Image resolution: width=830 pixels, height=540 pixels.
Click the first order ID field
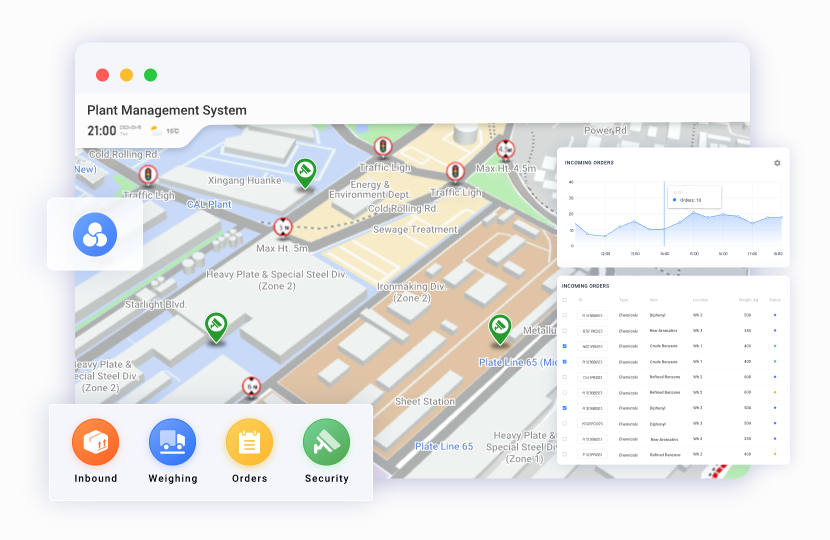592,315
